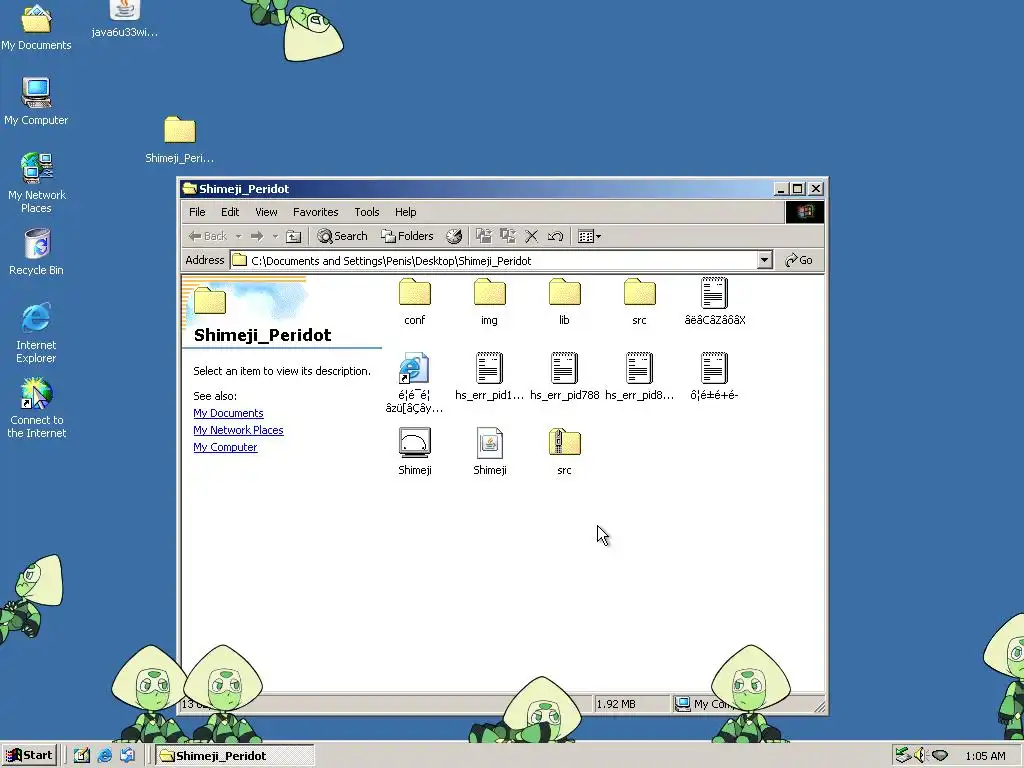This screenshot has width=1024, height=768.
Task: Click the Undo toolbar icon
Action: click(556, 236)
